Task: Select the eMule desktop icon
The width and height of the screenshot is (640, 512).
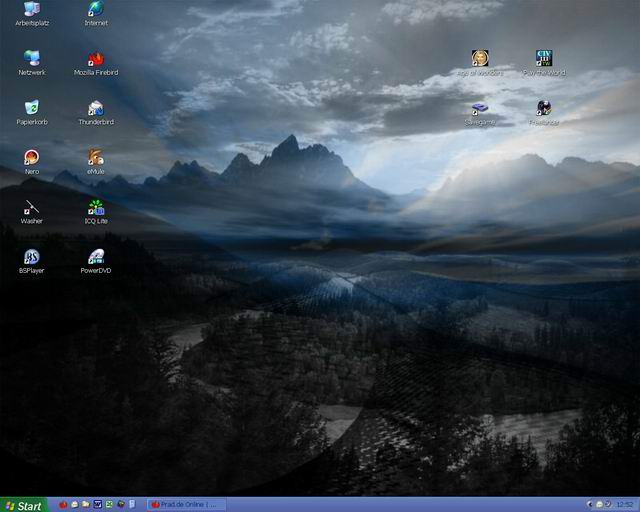Action: point(96,157)
